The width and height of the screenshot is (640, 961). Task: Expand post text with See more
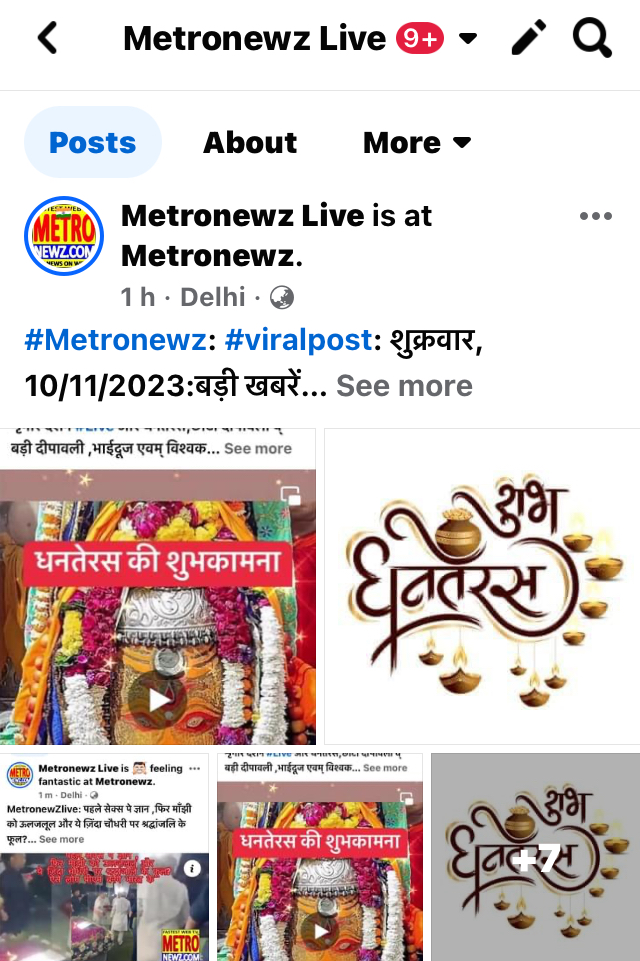(405, 386)
